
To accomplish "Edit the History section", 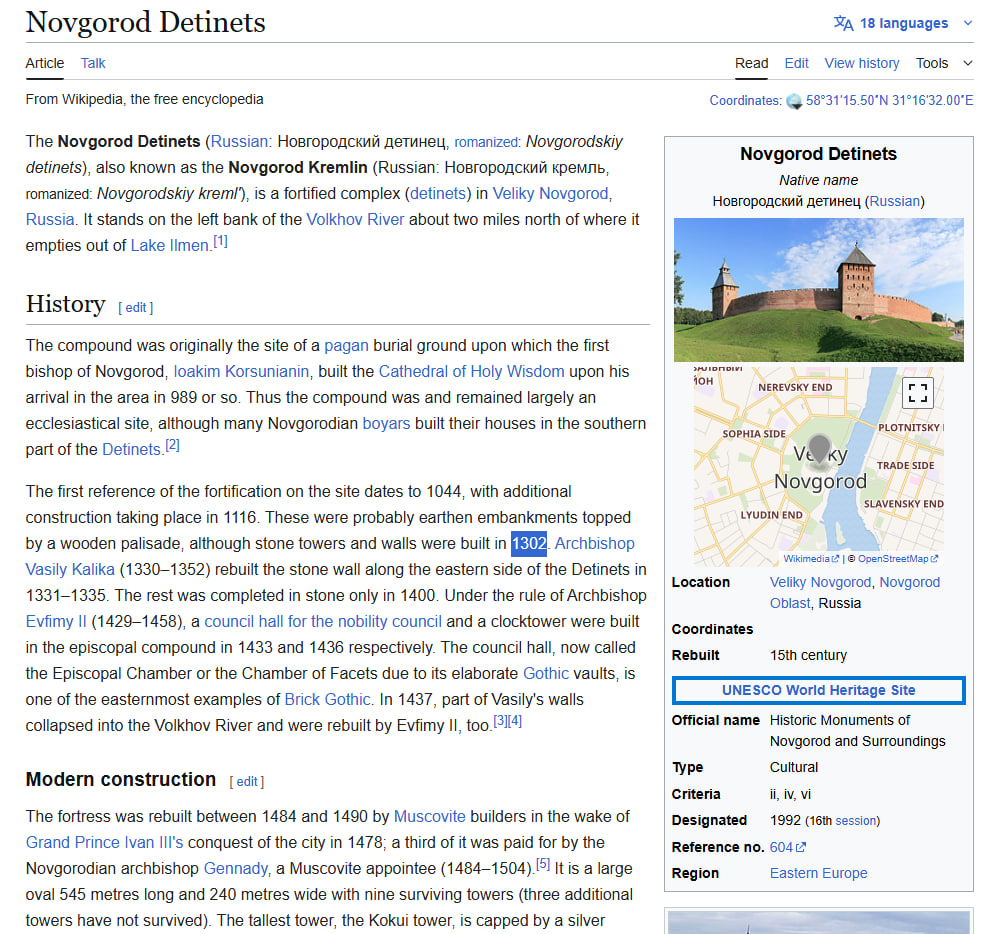I will [136, 308].
